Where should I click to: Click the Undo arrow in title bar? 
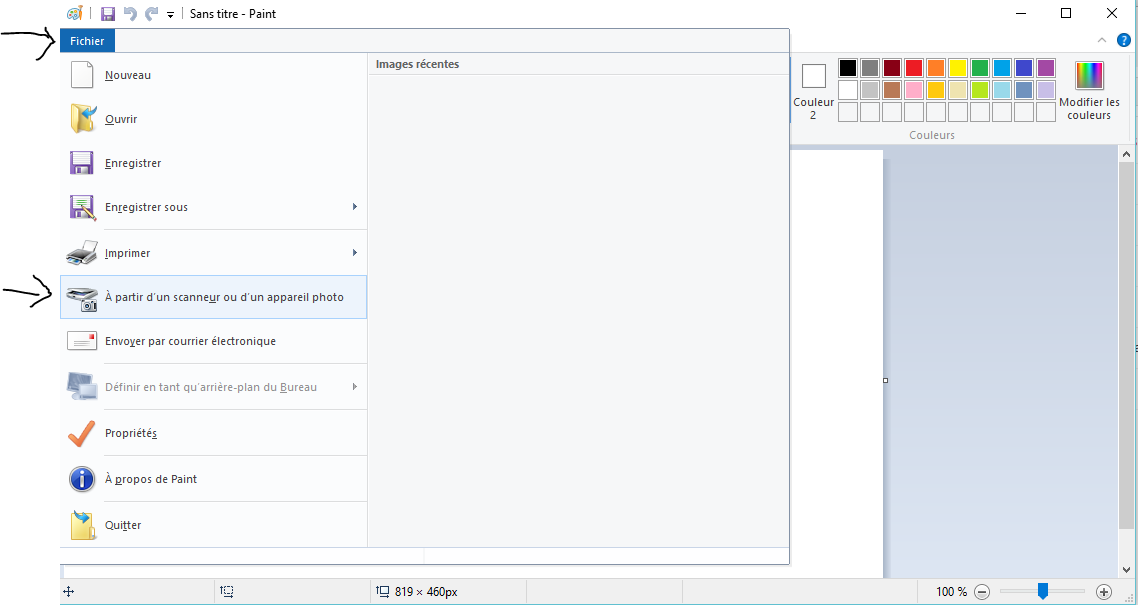(x=130, y=14)
